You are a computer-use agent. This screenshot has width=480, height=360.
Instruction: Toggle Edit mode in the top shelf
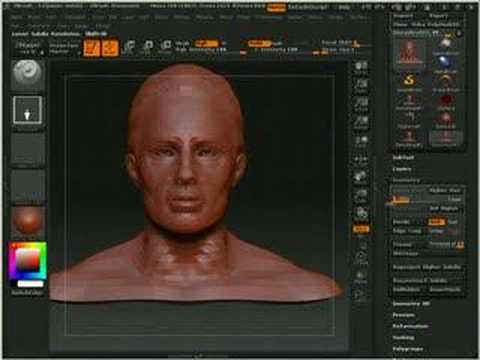91,48
